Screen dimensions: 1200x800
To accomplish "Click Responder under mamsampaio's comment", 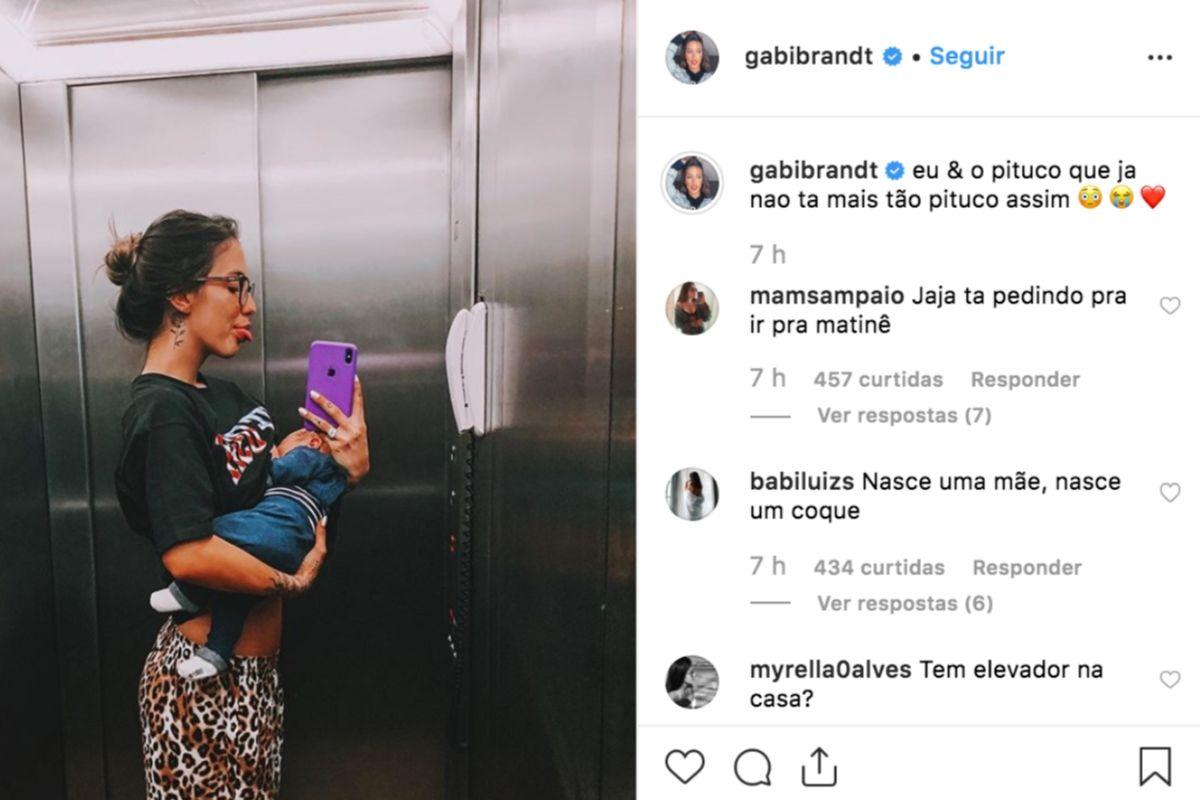I will (x=1025, y=379).
